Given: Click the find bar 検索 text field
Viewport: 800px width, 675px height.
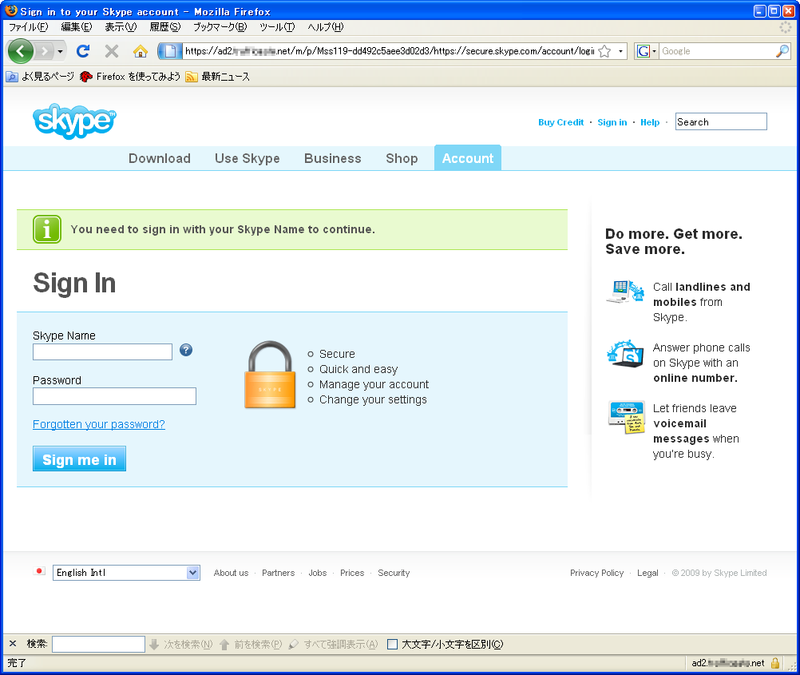Looking at the screenshot, I should [98, 644].
